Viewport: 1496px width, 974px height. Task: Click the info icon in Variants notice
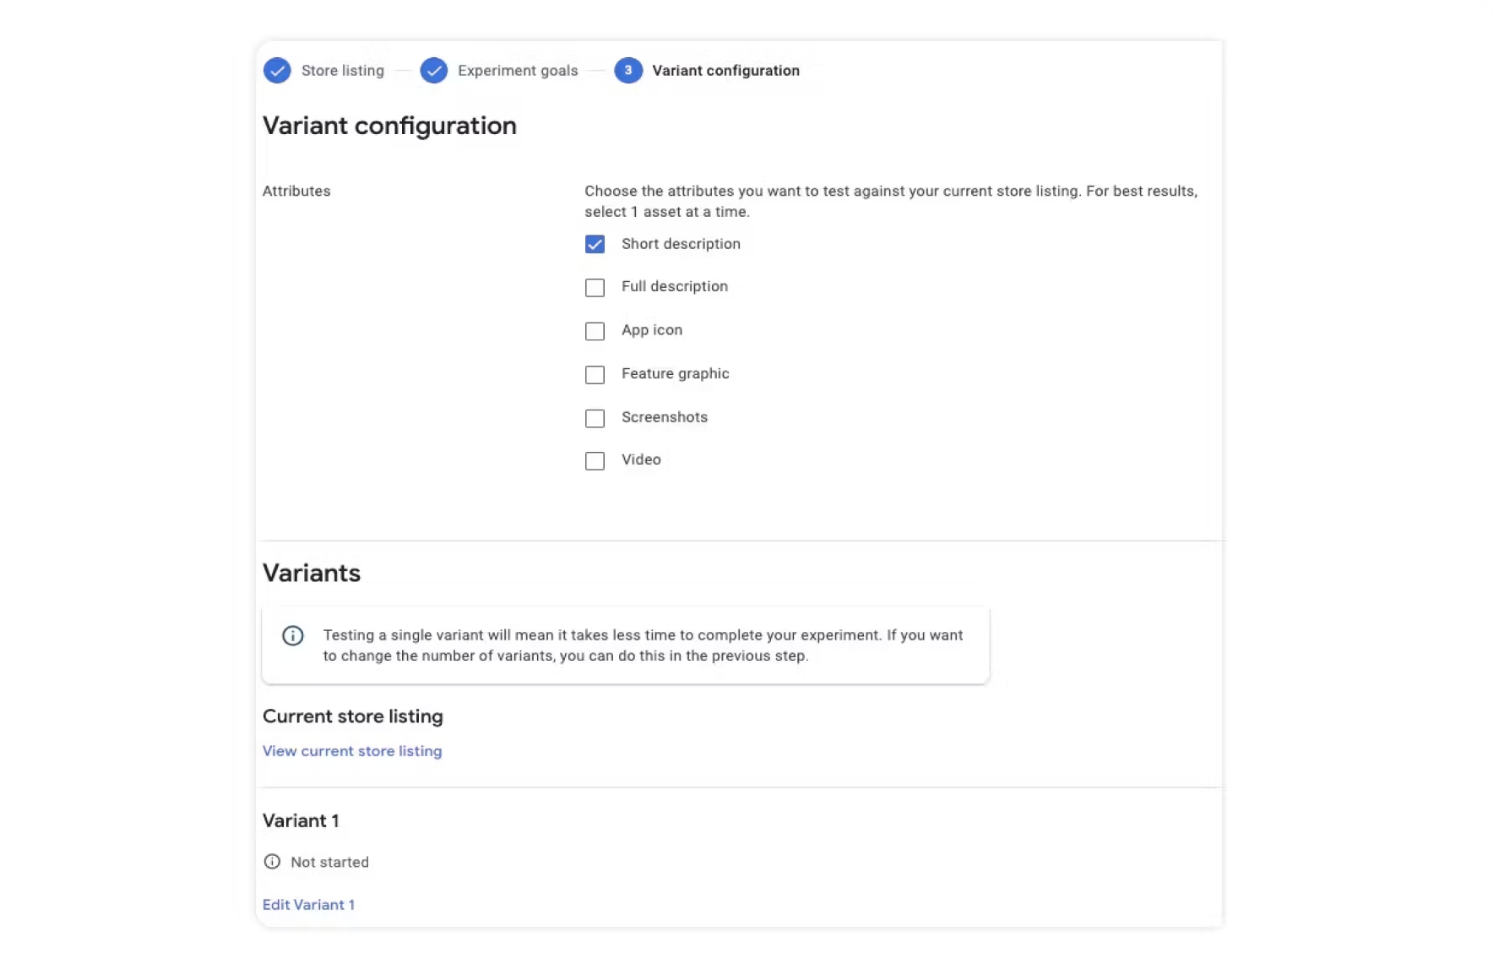point(293,636)
